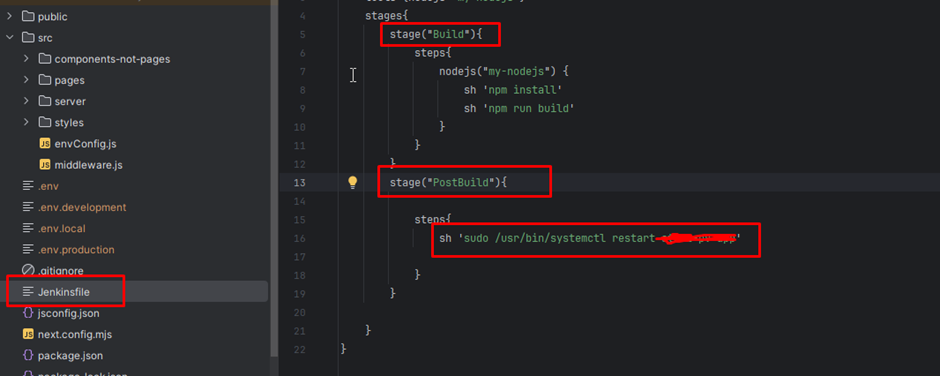The height and width of the screenshot is (376, 940).
Task: Click the package.json braces icon
Action: [28, 356]
